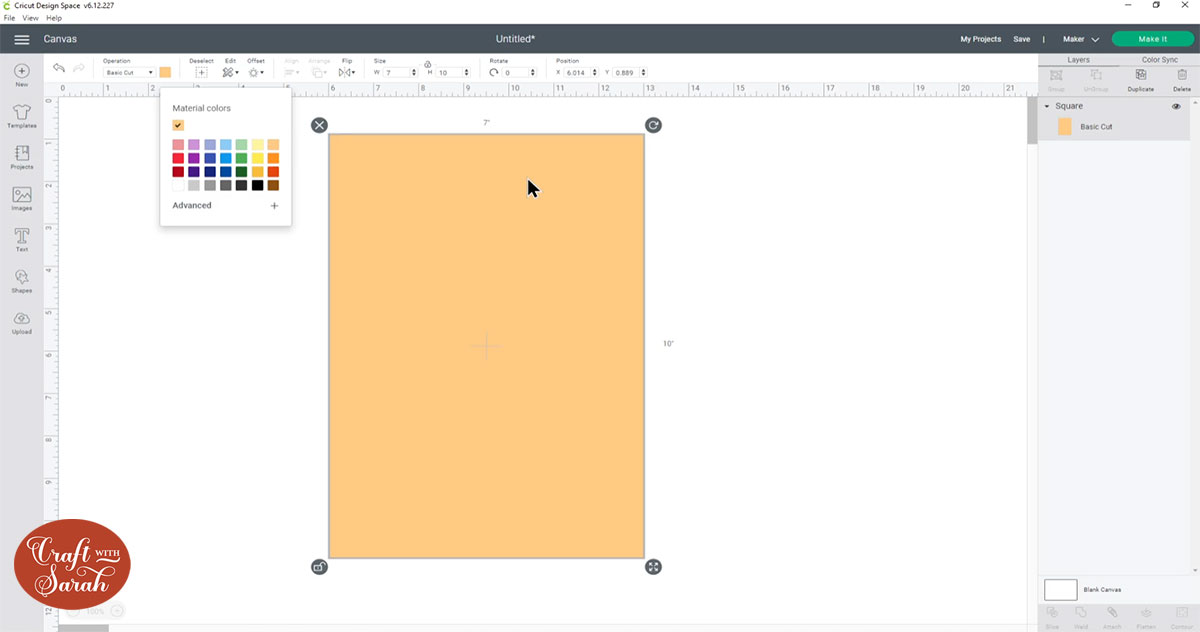1200x632 pixels.
Task: Click My Projects in the header
Action: (x=980, y=39)
